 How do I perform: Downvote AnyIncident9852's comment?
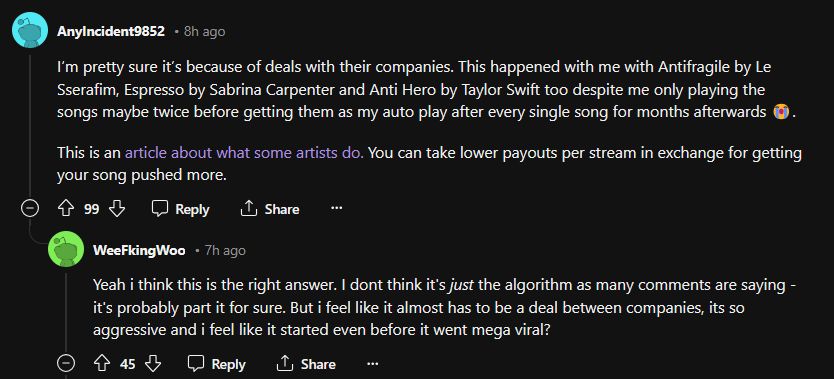pos(117,209)
